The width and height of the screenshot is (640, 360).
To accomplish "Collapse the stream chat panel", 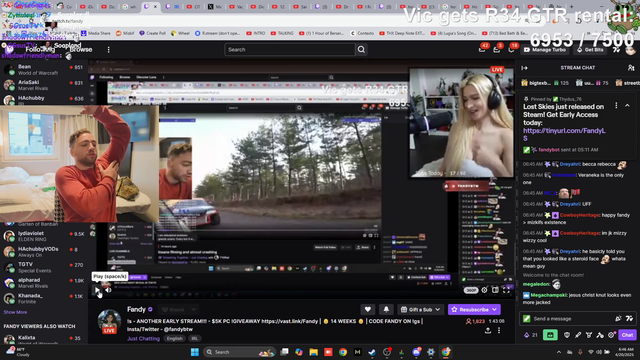I will pyautogui.click(x=524, y=68).
